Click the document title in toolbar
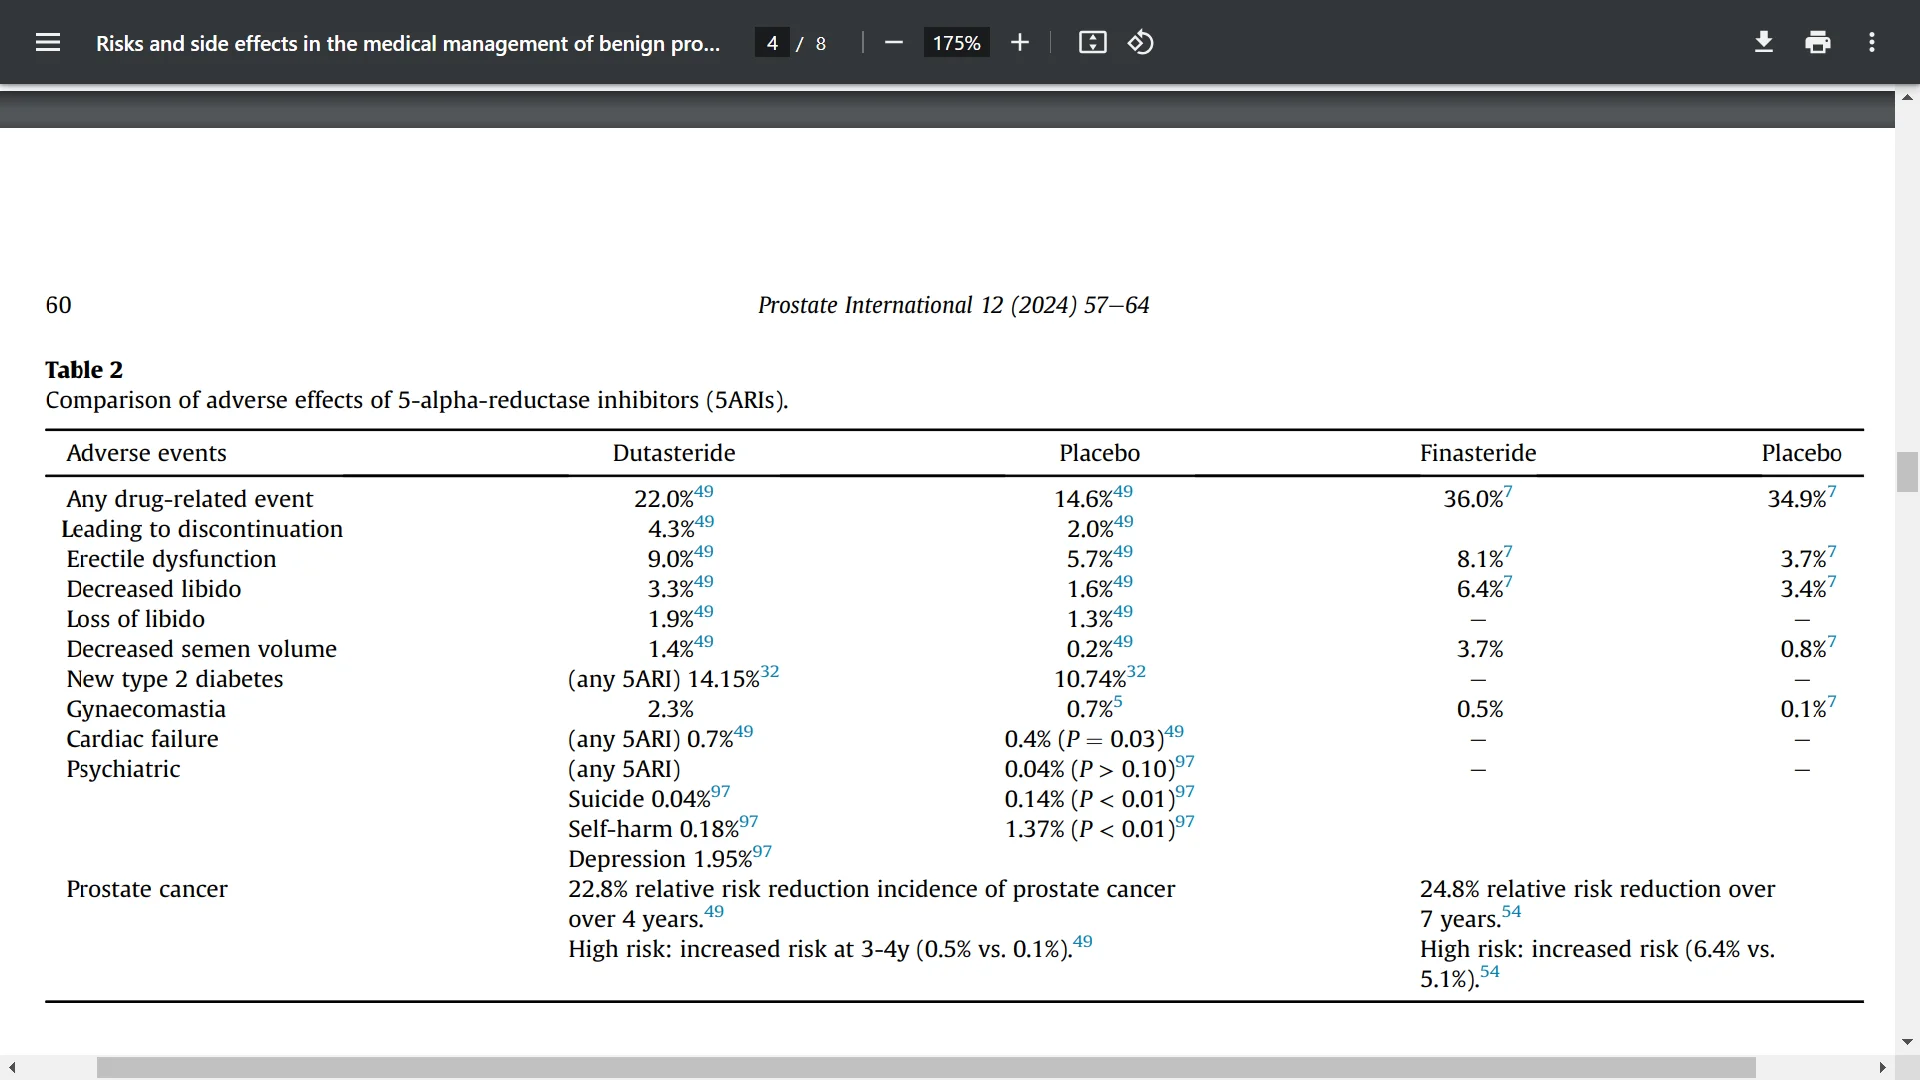Image resolution: width=1920 pixels, height=1080 pixels. [408, 43]
